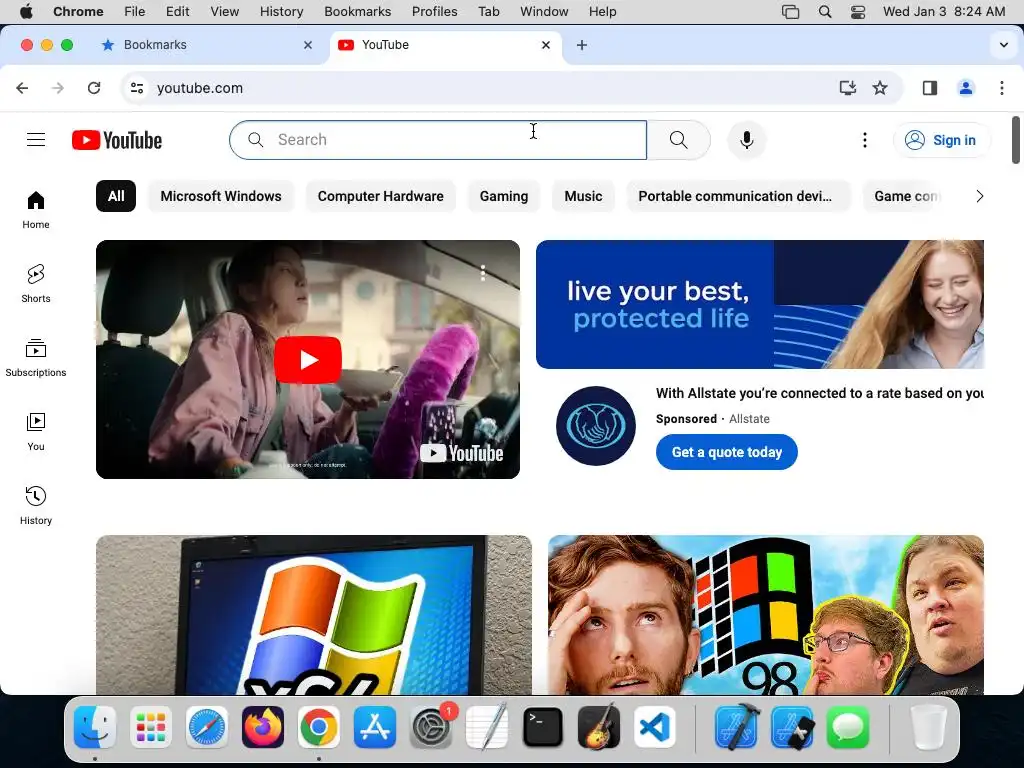Open Chrome three-dot menu
Image resolution: width=1024 pixels, height=768 pixels.
point(1002,88)
